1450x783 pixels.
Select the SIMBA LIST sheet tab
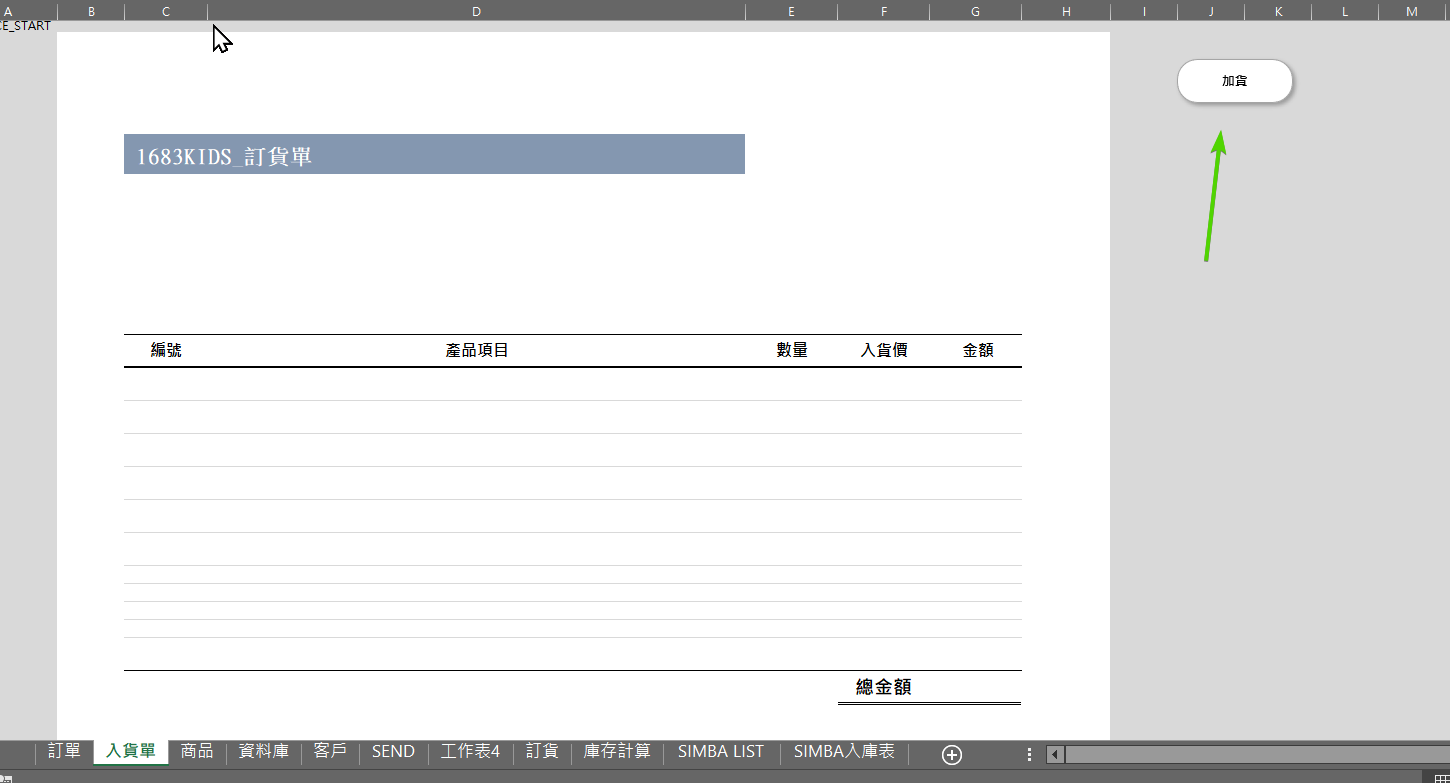(720, 751)
